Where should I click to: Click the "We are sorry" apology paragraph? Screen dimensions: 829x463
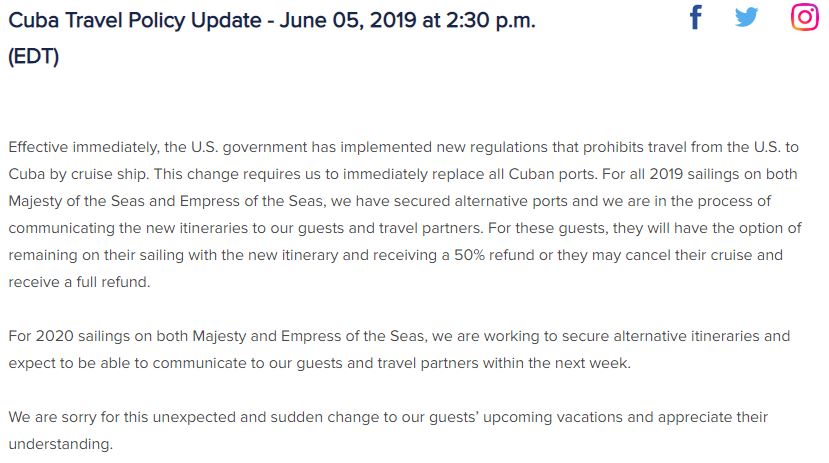[x=388, y=430]
